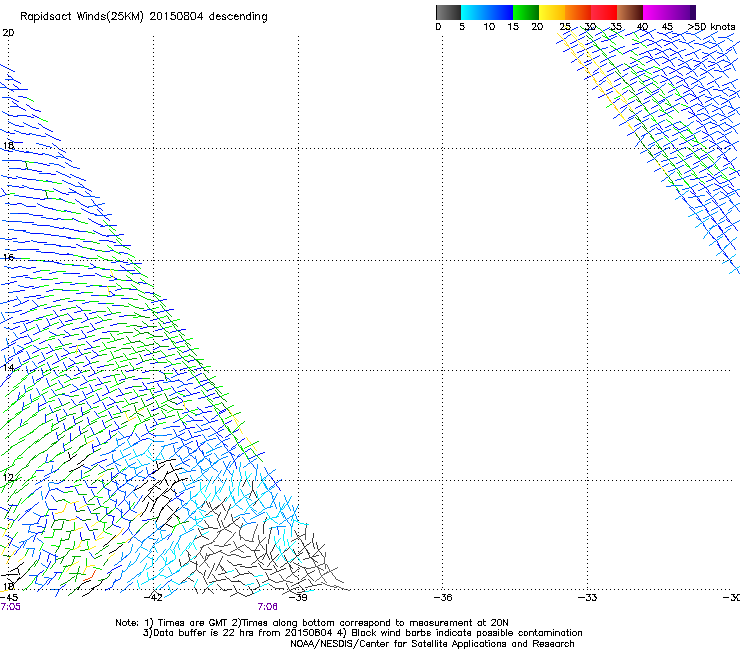
Task: Click the '10' legend scale label
Action: (489, 27)
